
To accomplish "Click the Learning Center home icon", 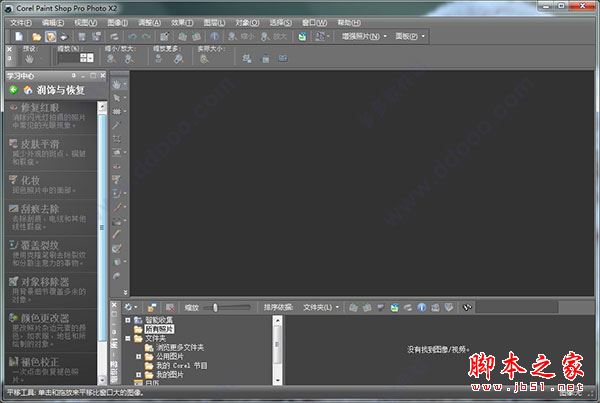I will coord(28,90).
